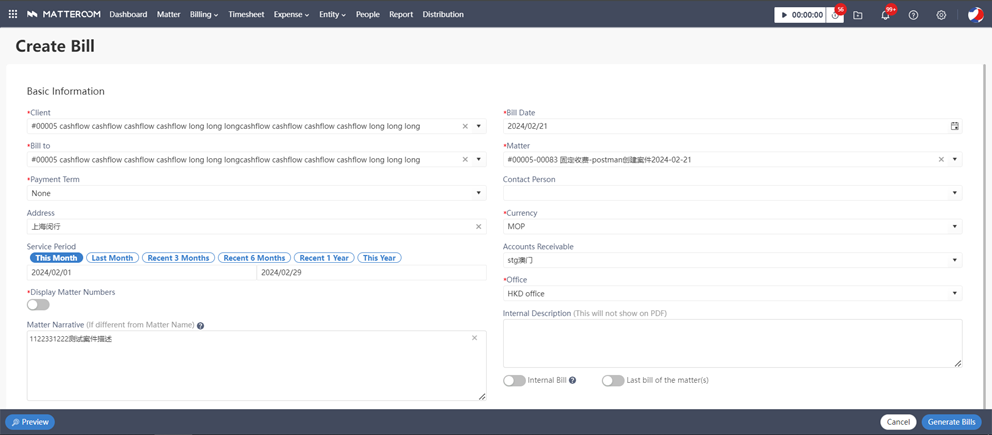Open the folder icon in top bar

coord(858,15)
